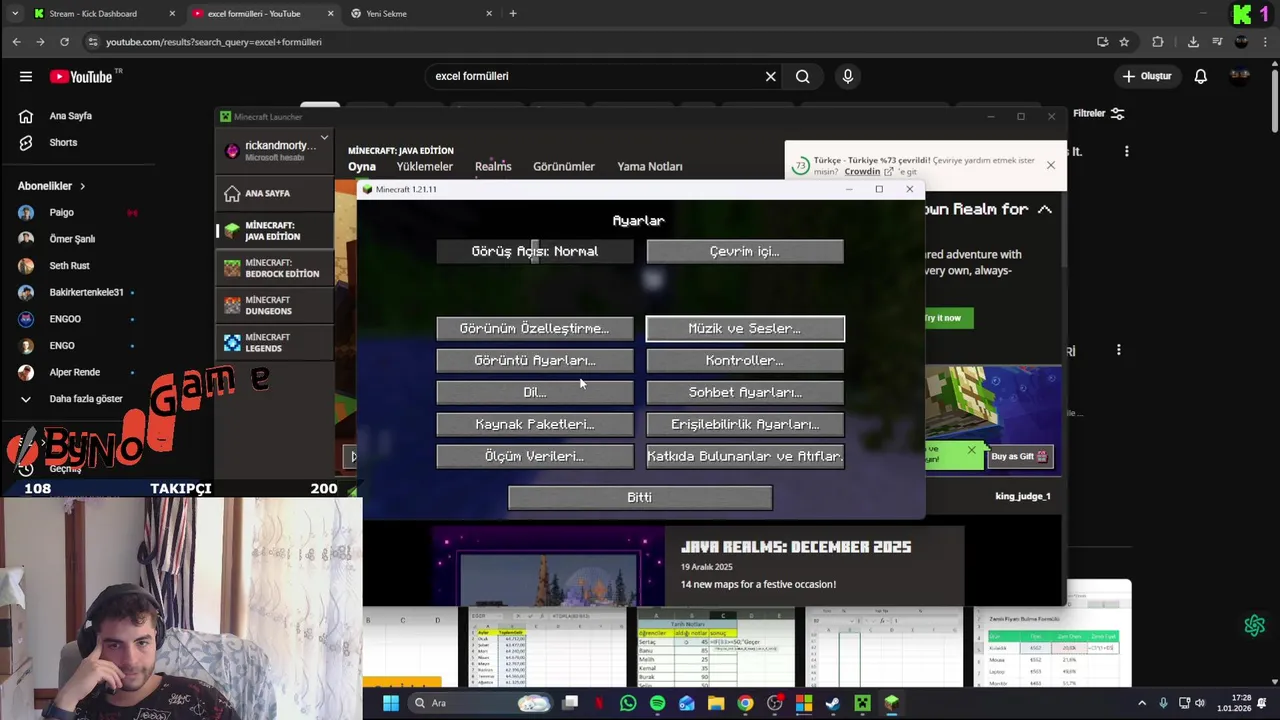Expand the Abonelikler subscriptions section
This screenshot has width=1280, height=720.
pos(51,186)
